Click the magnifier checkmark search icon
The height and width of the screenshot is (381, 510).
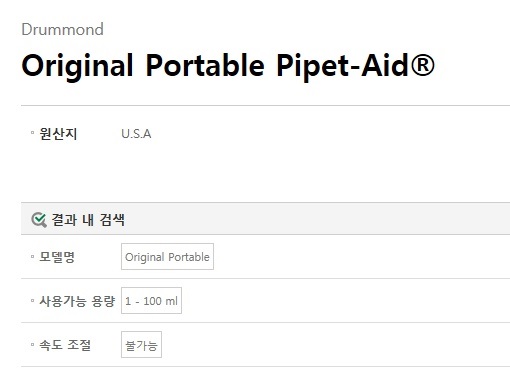pos(39,220)
